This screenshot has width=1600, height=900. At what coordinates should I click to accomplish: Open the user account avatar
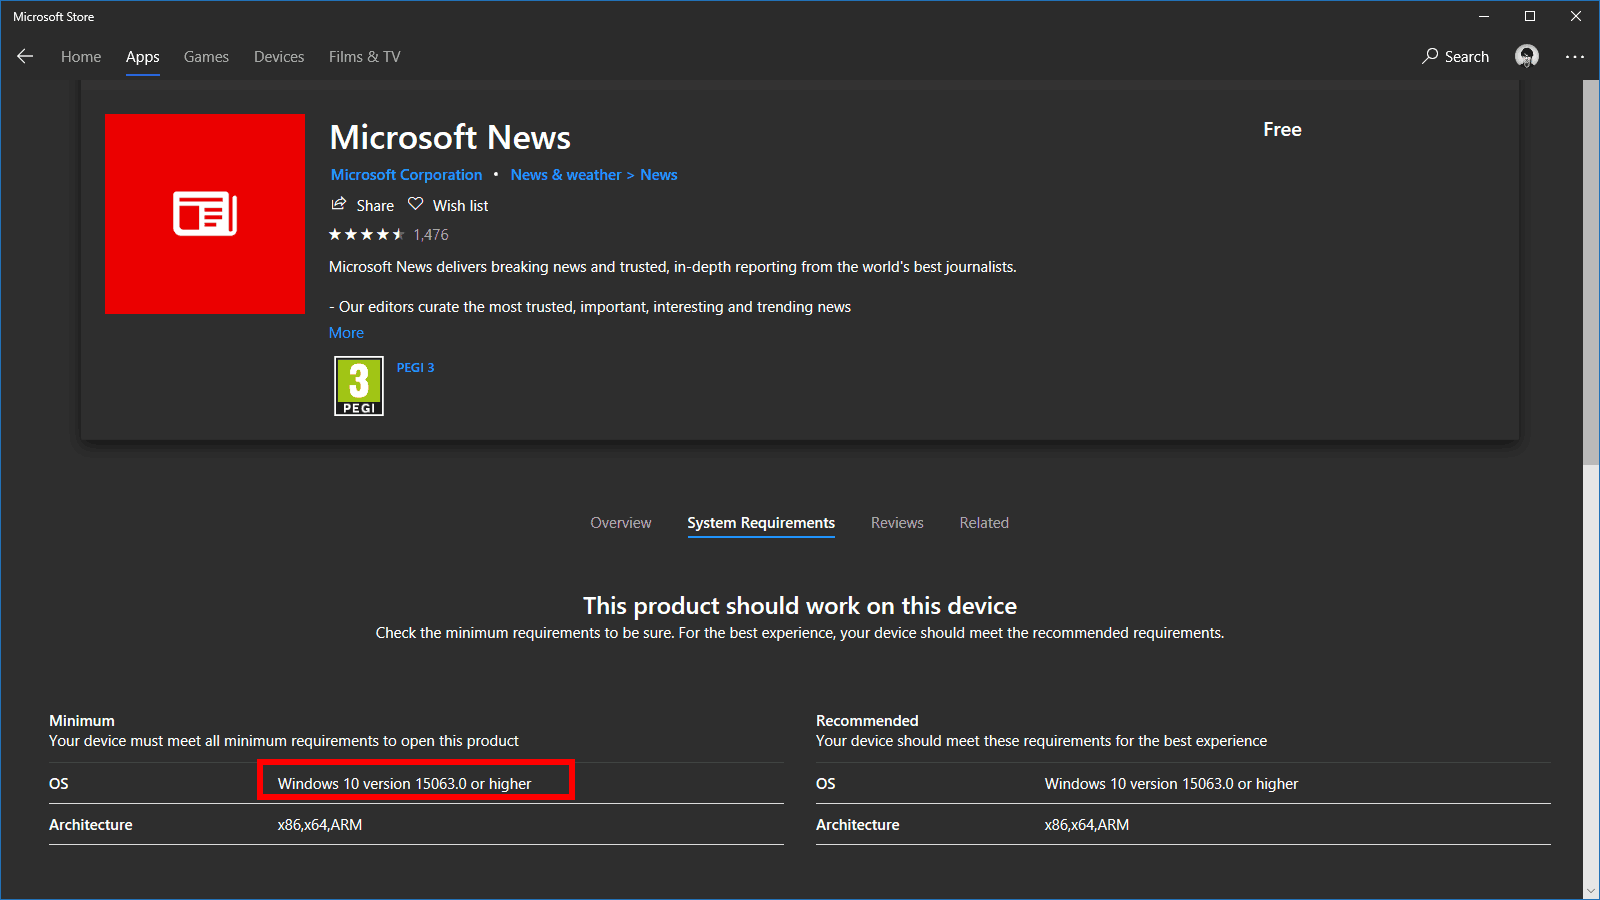click(x=1526, y=56)
